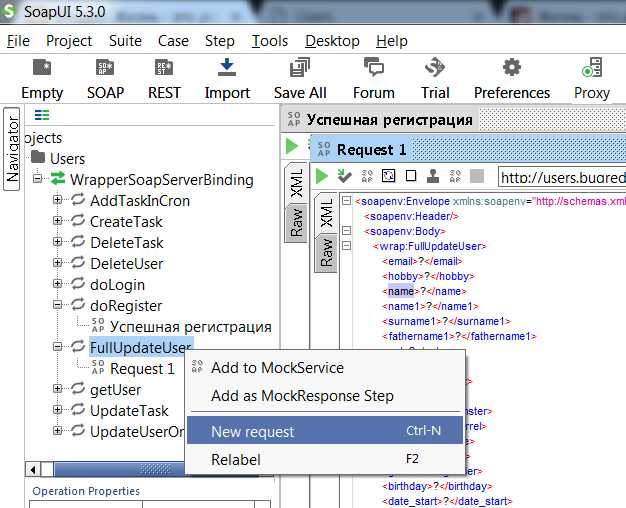Click the gray cancel square in request toolbar

click(x=477, y=176)
